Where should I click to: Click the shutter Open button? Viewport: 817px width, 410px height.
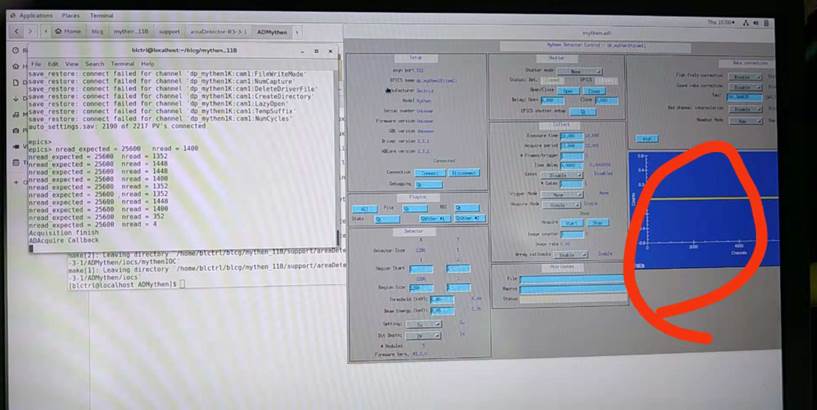pos(568,91)
